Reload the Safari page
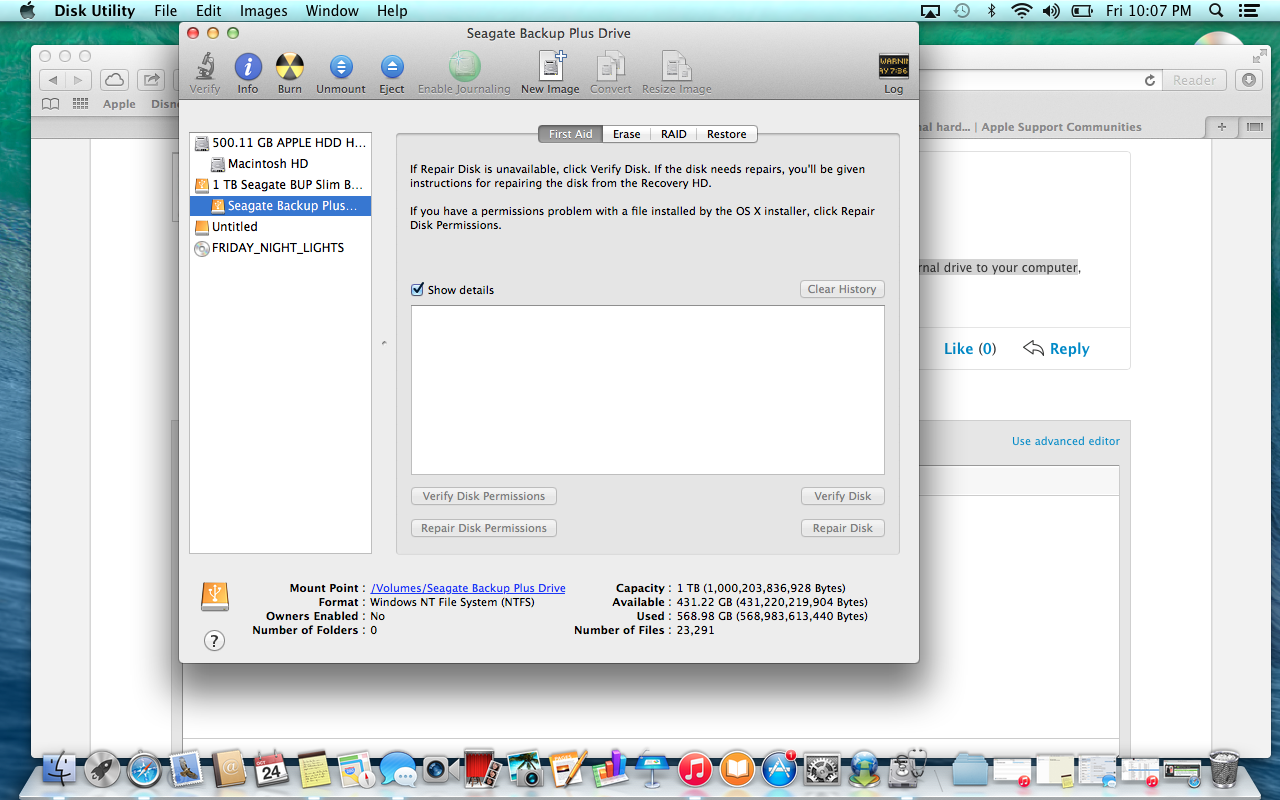This screenshot has height=800, width=1280. point(1150,80)
